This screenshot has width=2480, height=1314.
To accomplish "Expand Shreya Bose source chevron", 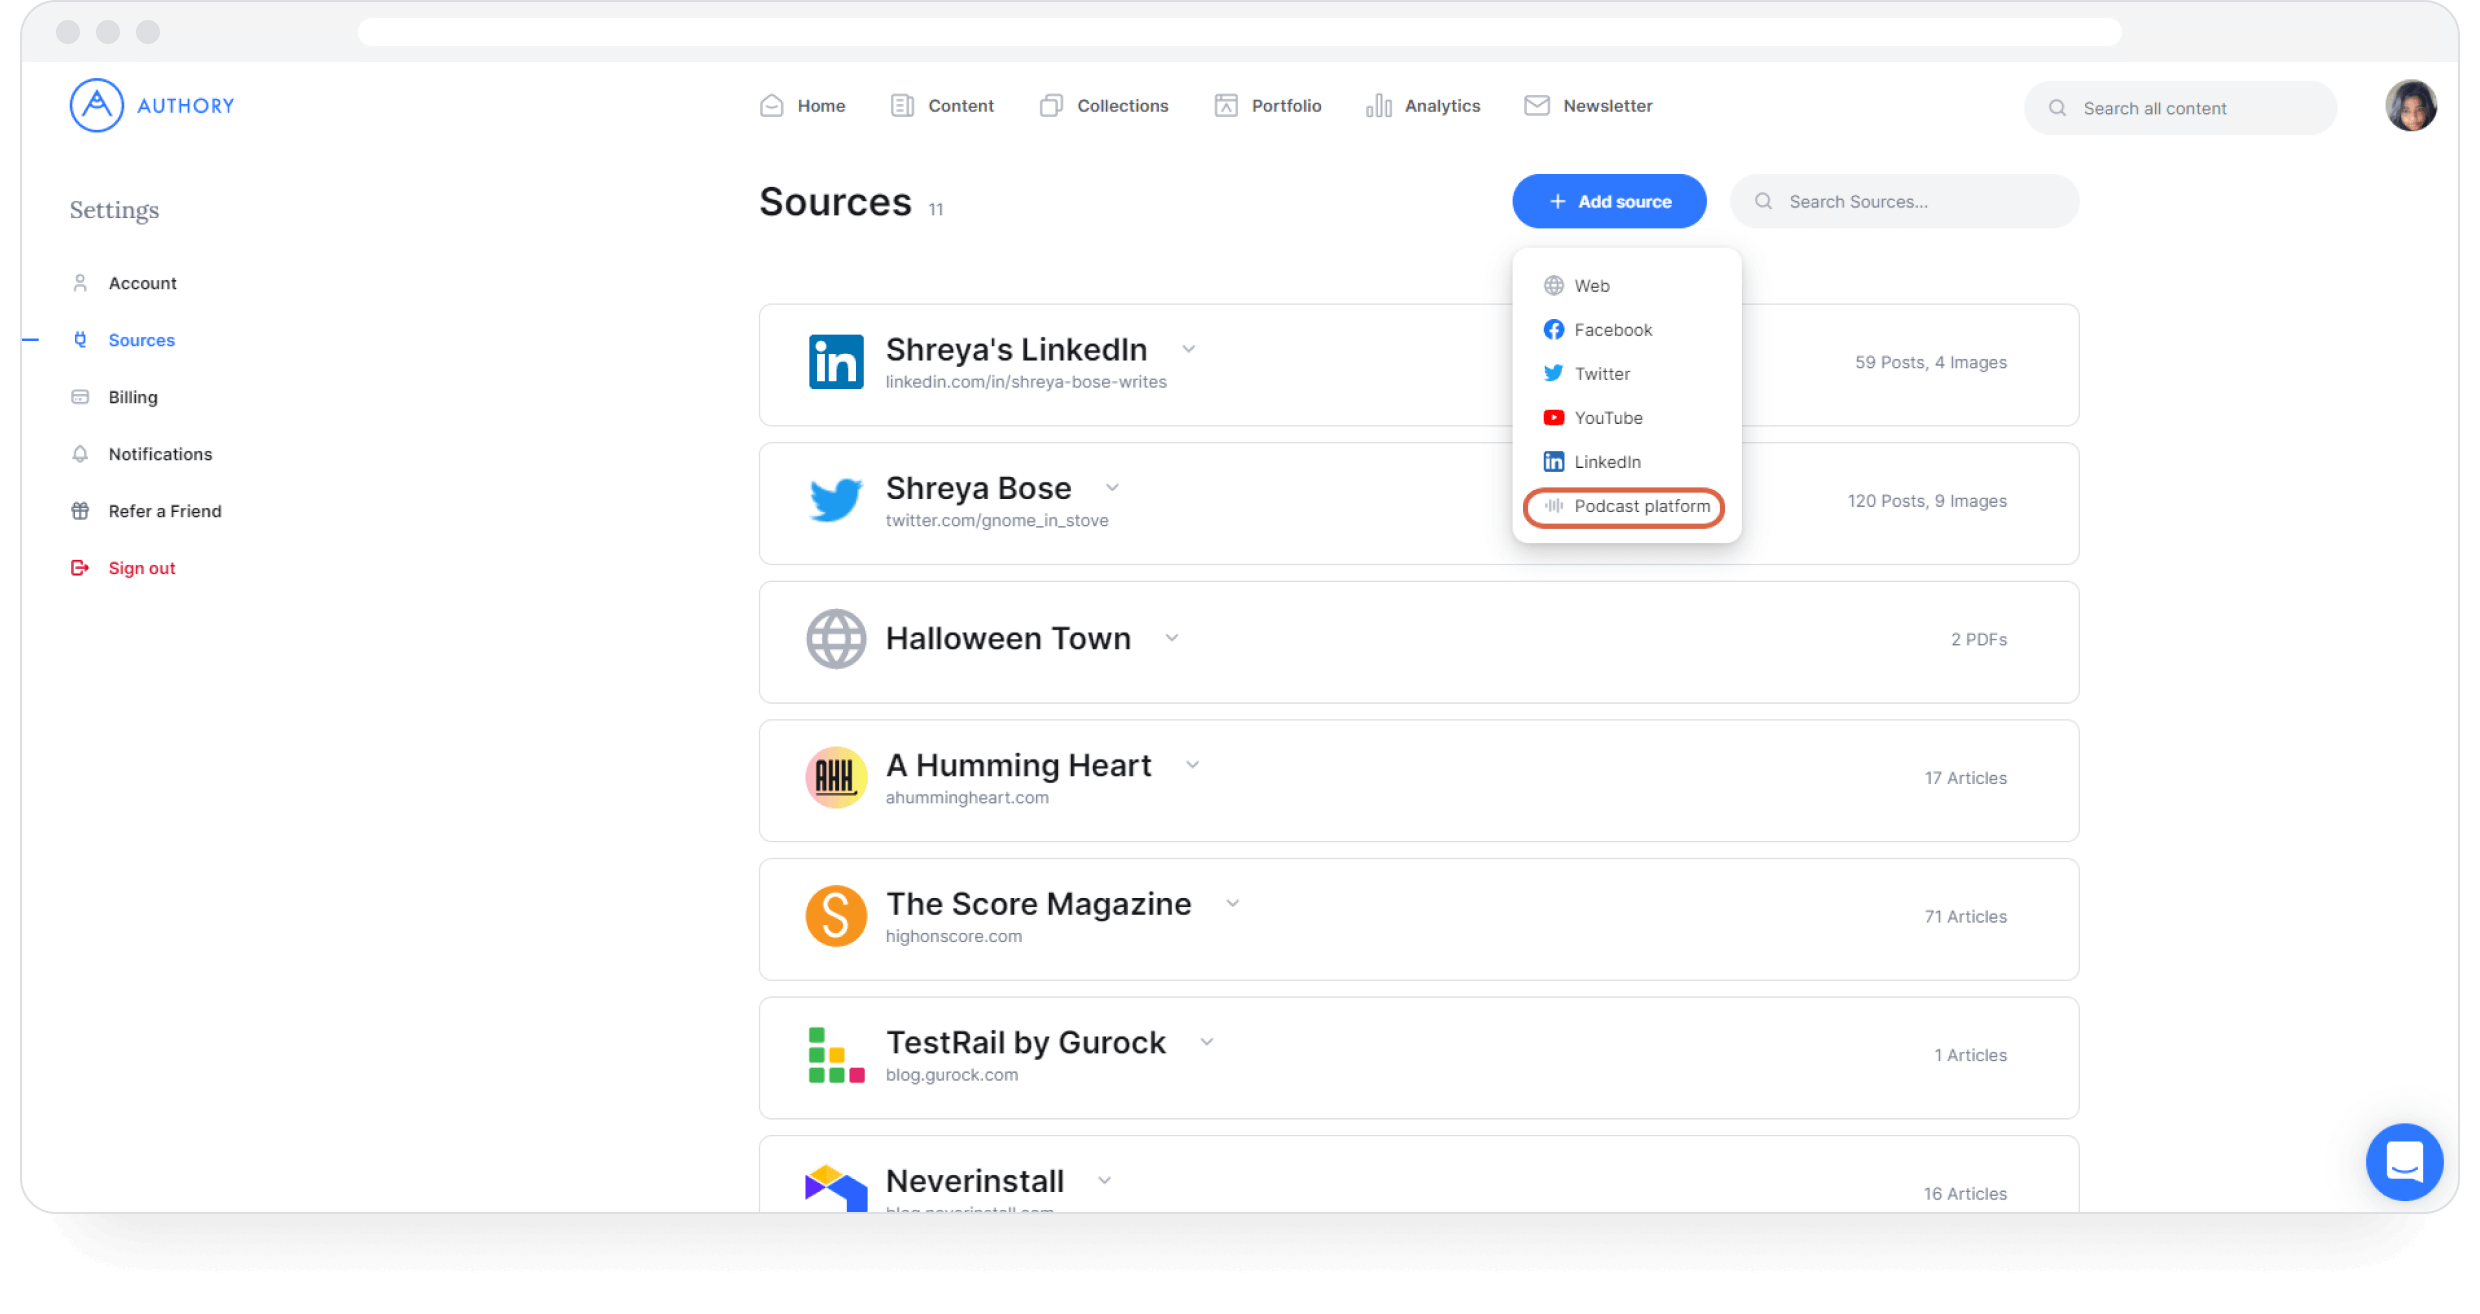I will tap(1112, 488).
